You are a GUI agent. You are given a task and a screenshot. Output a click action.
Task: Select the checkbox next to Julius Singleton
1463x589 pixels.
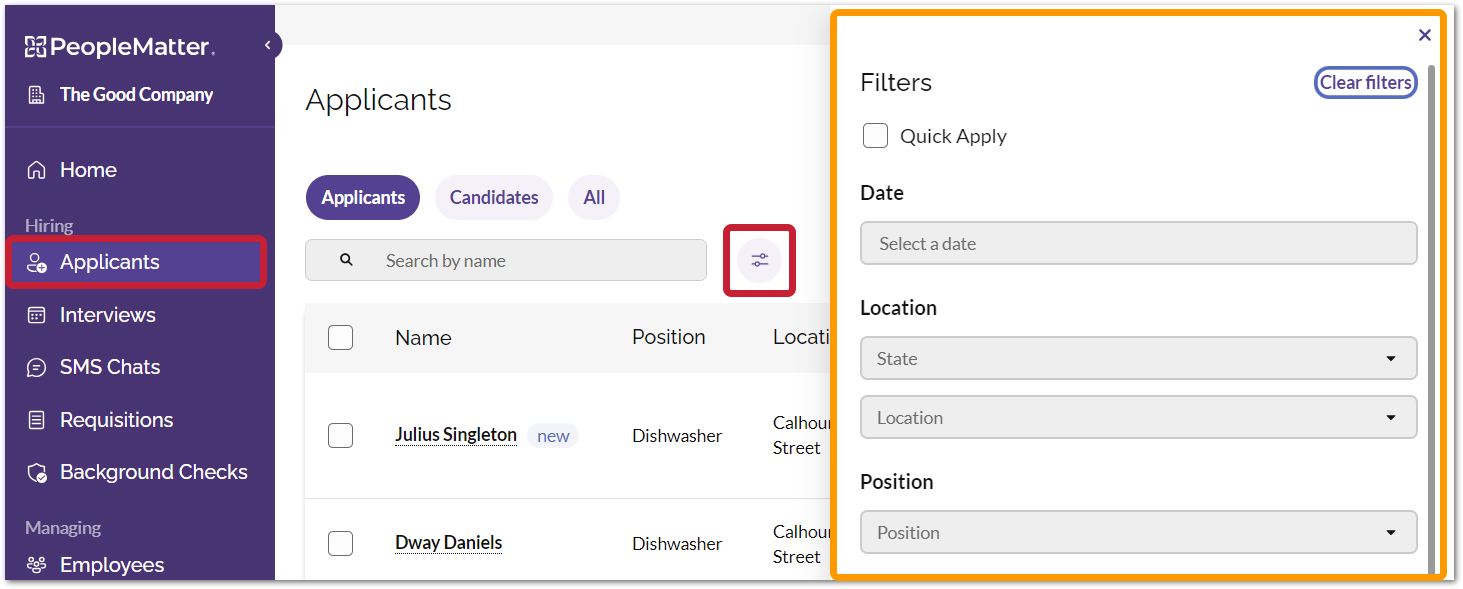click(340, 435)
